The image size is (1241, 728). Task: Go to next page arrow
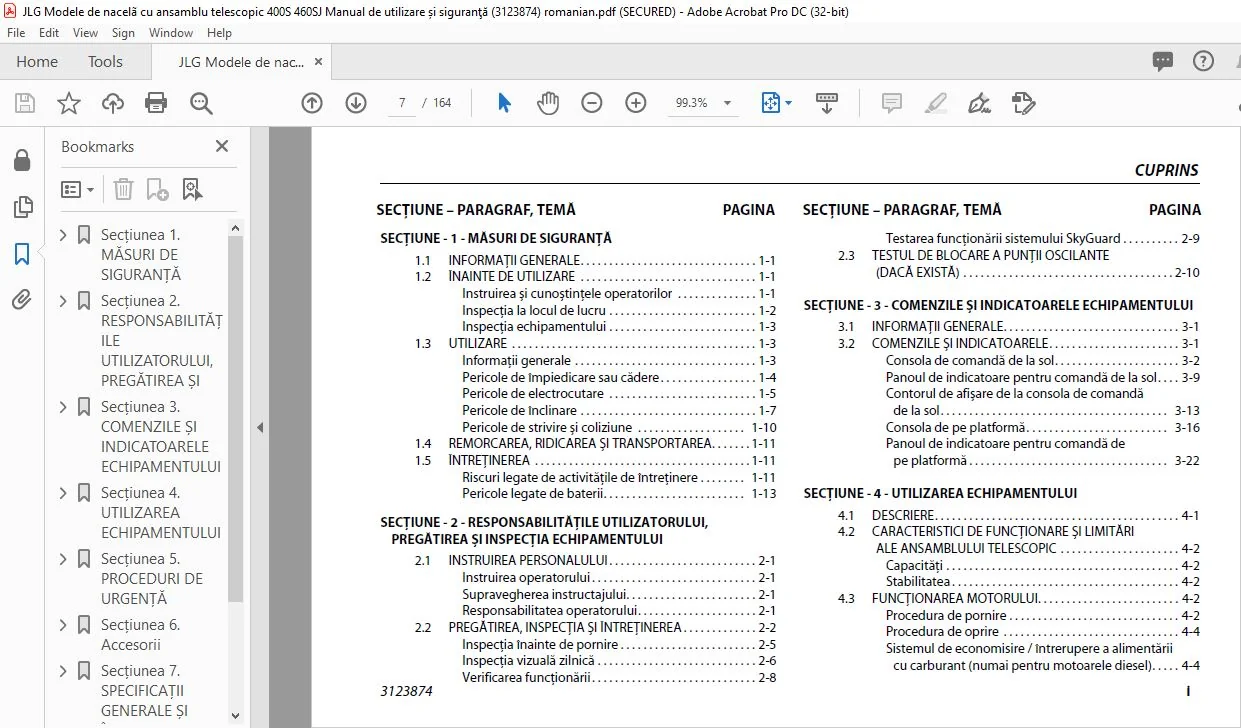pos(356,103)
